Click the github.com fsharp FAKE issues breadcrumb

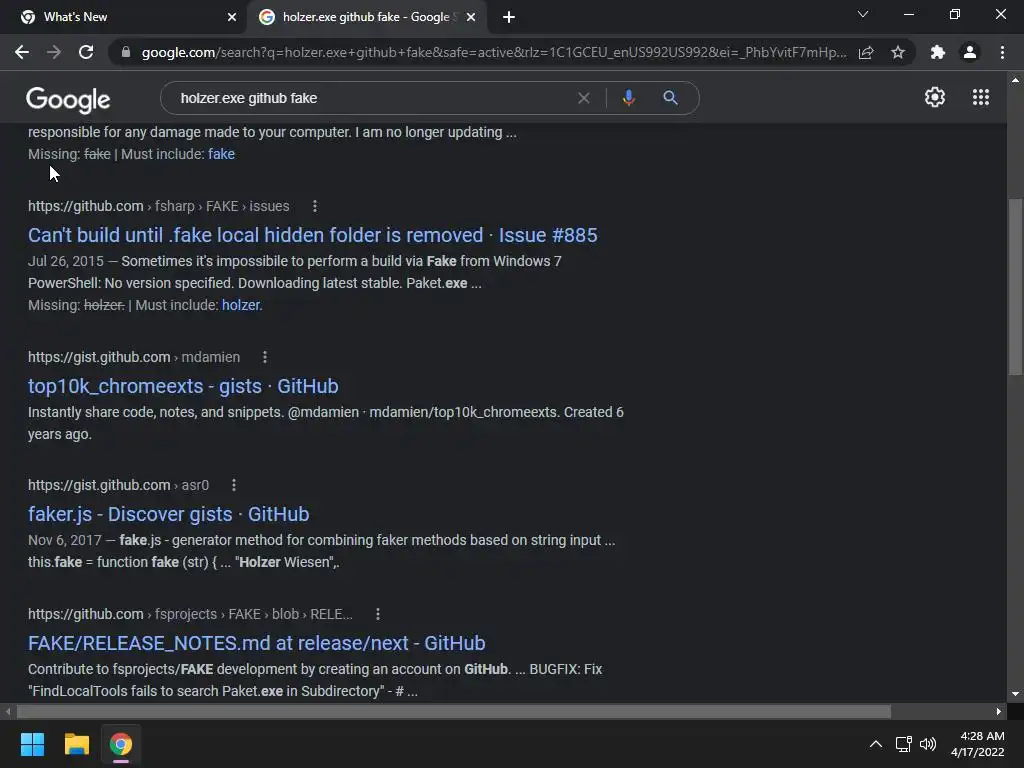click(159, 206)
